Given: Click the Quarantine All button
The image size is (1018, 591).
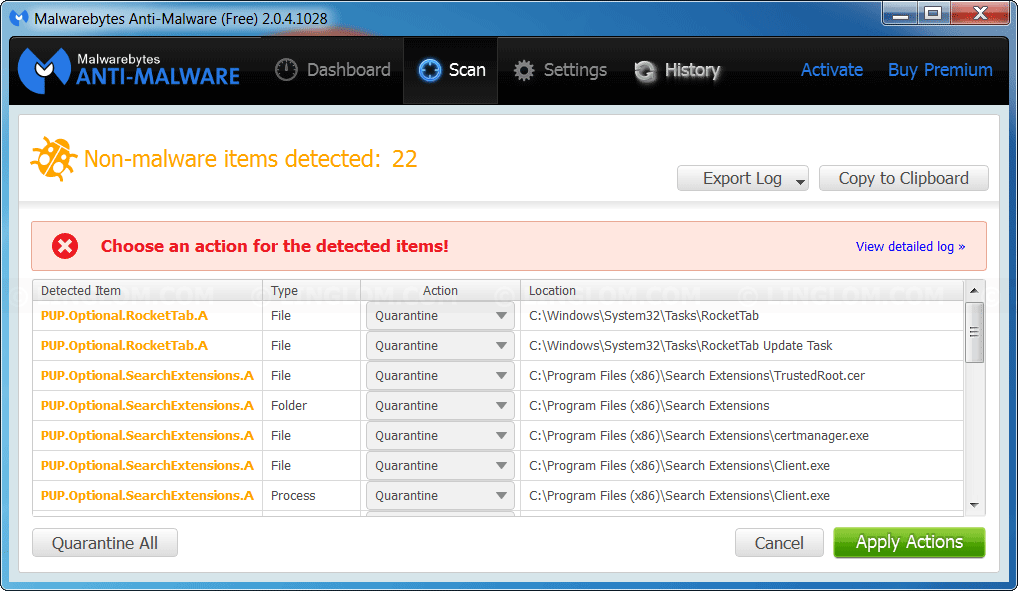Looking at the screenshot, I should (105, 543).
